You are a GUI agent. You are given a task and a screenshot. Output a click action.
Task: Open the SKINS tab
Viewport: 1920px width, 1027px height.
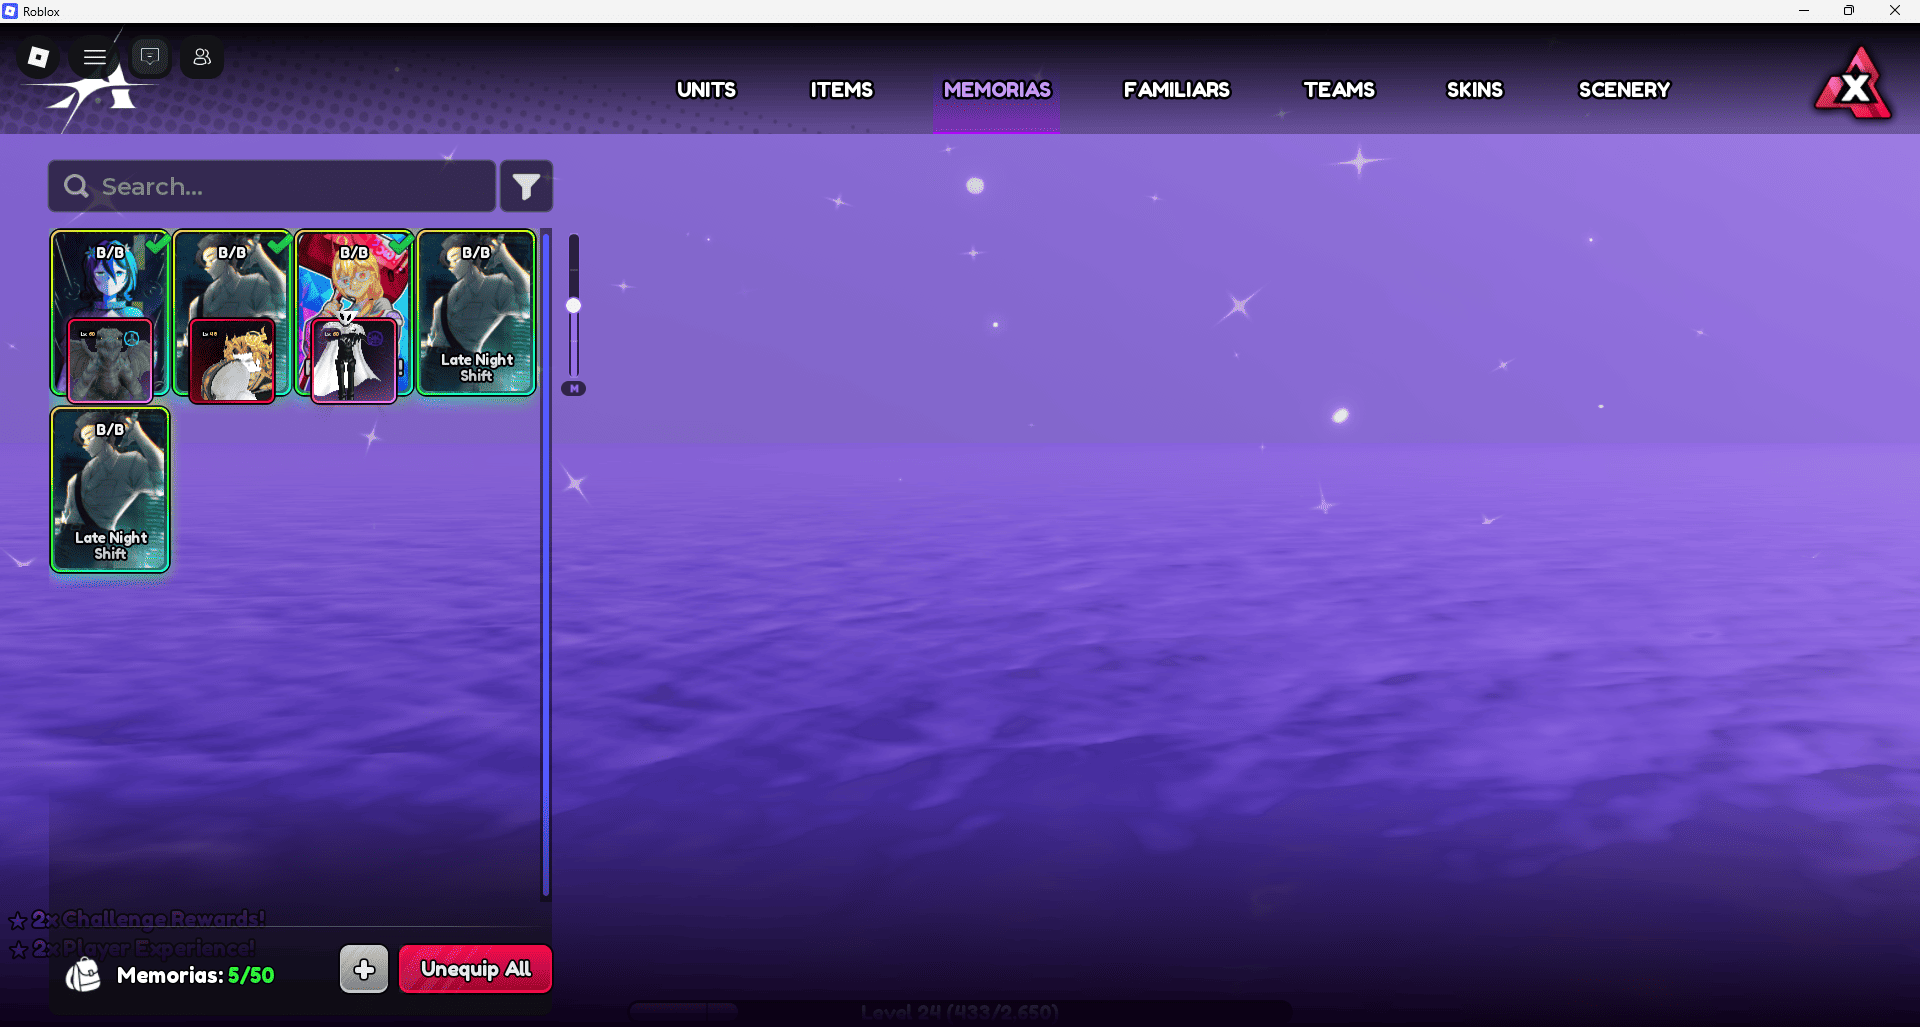[x=1474, y=90]
